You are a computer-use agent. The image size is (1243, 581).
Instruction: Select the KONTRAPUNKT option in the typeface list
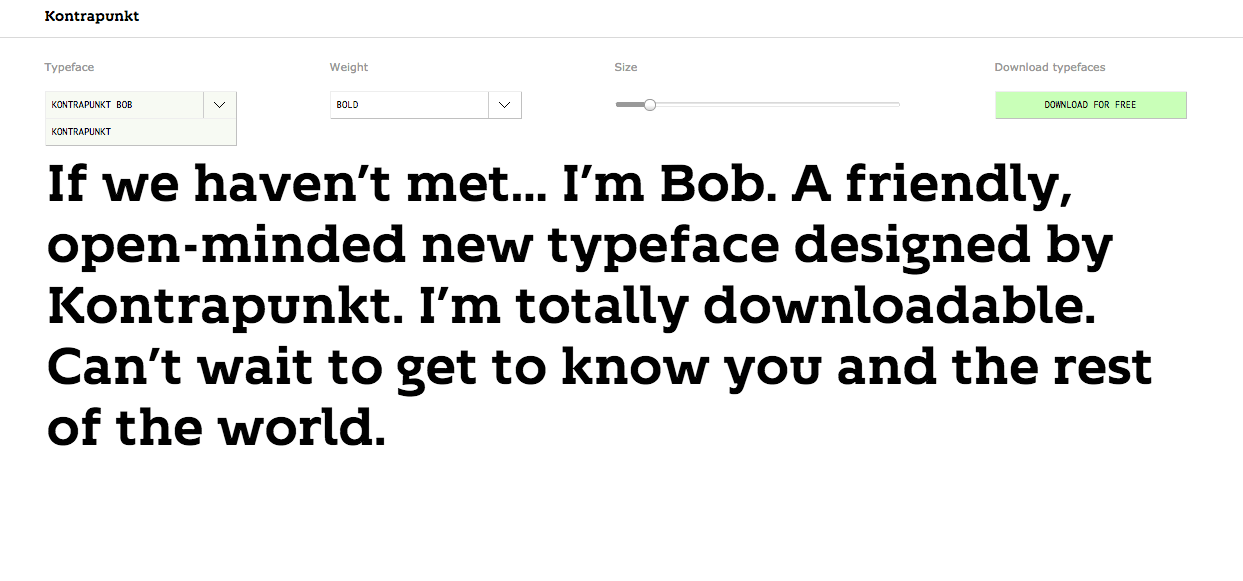coord(140,132)
